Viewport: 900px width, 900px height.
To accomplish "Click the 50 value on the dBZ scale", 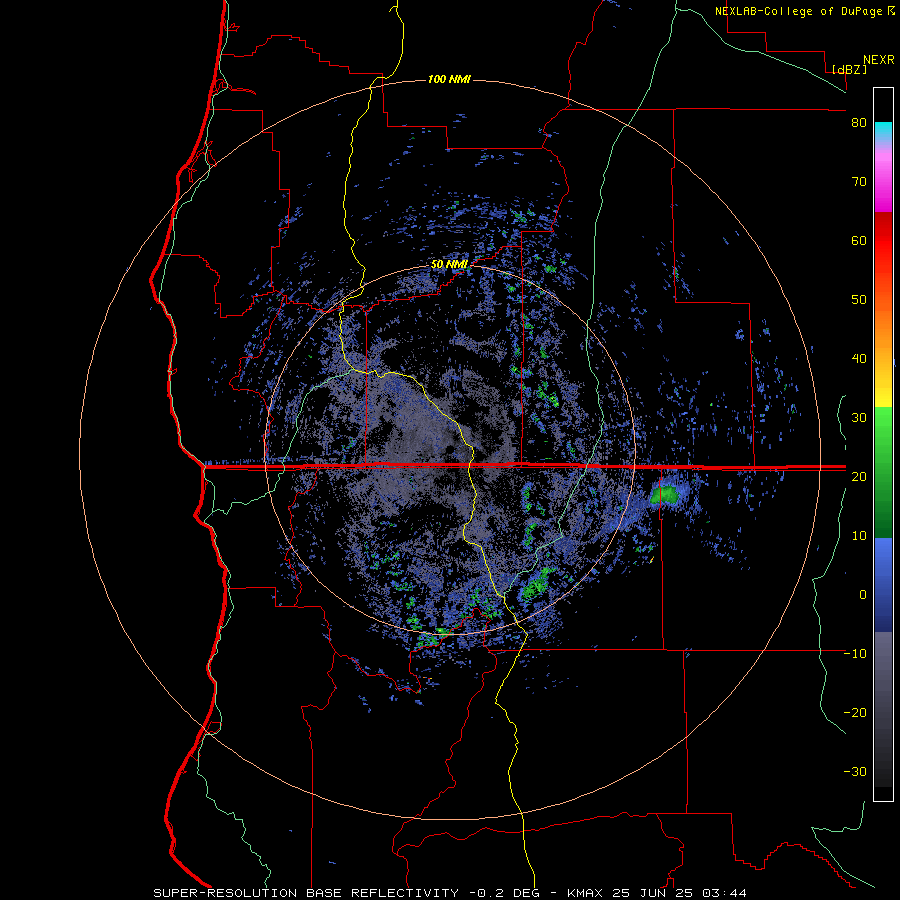I will [859, 300].
